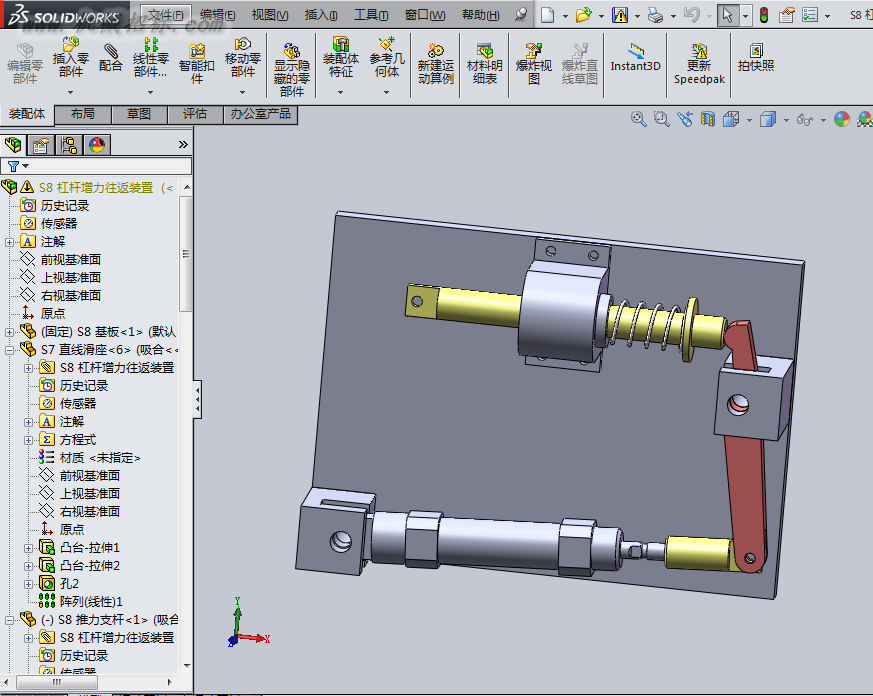Select 移动零部件 (Move Component) tool
The width and height of the screenshot is (873, 696).
(243, 57)
